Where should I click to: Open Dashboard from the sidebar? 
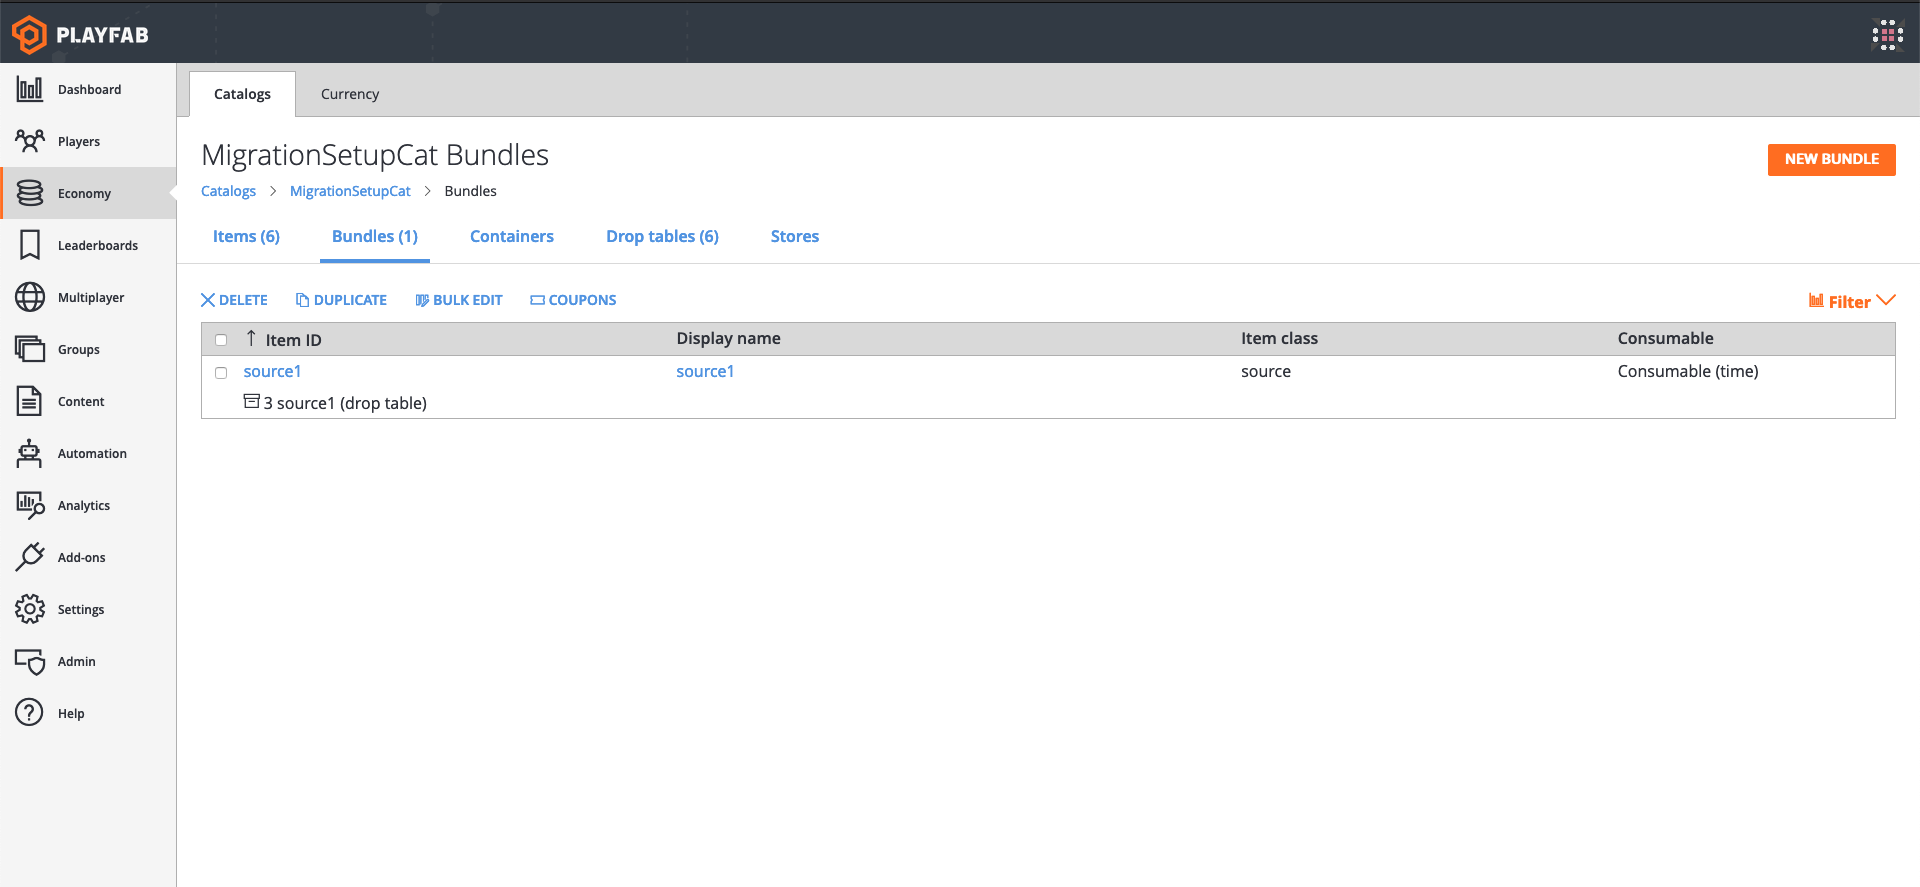pyautogui.click(x=88, y=89)
